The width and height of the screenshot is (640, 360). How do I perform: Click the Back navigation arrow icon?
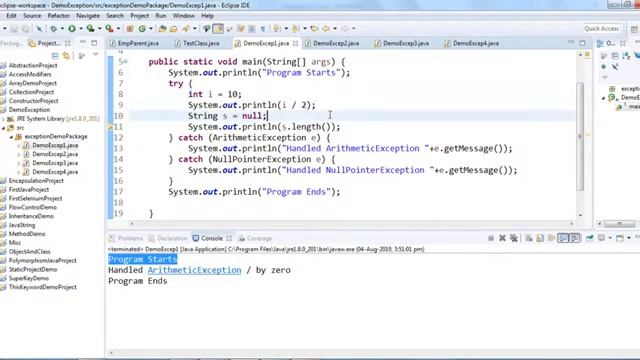click(327, 29)
